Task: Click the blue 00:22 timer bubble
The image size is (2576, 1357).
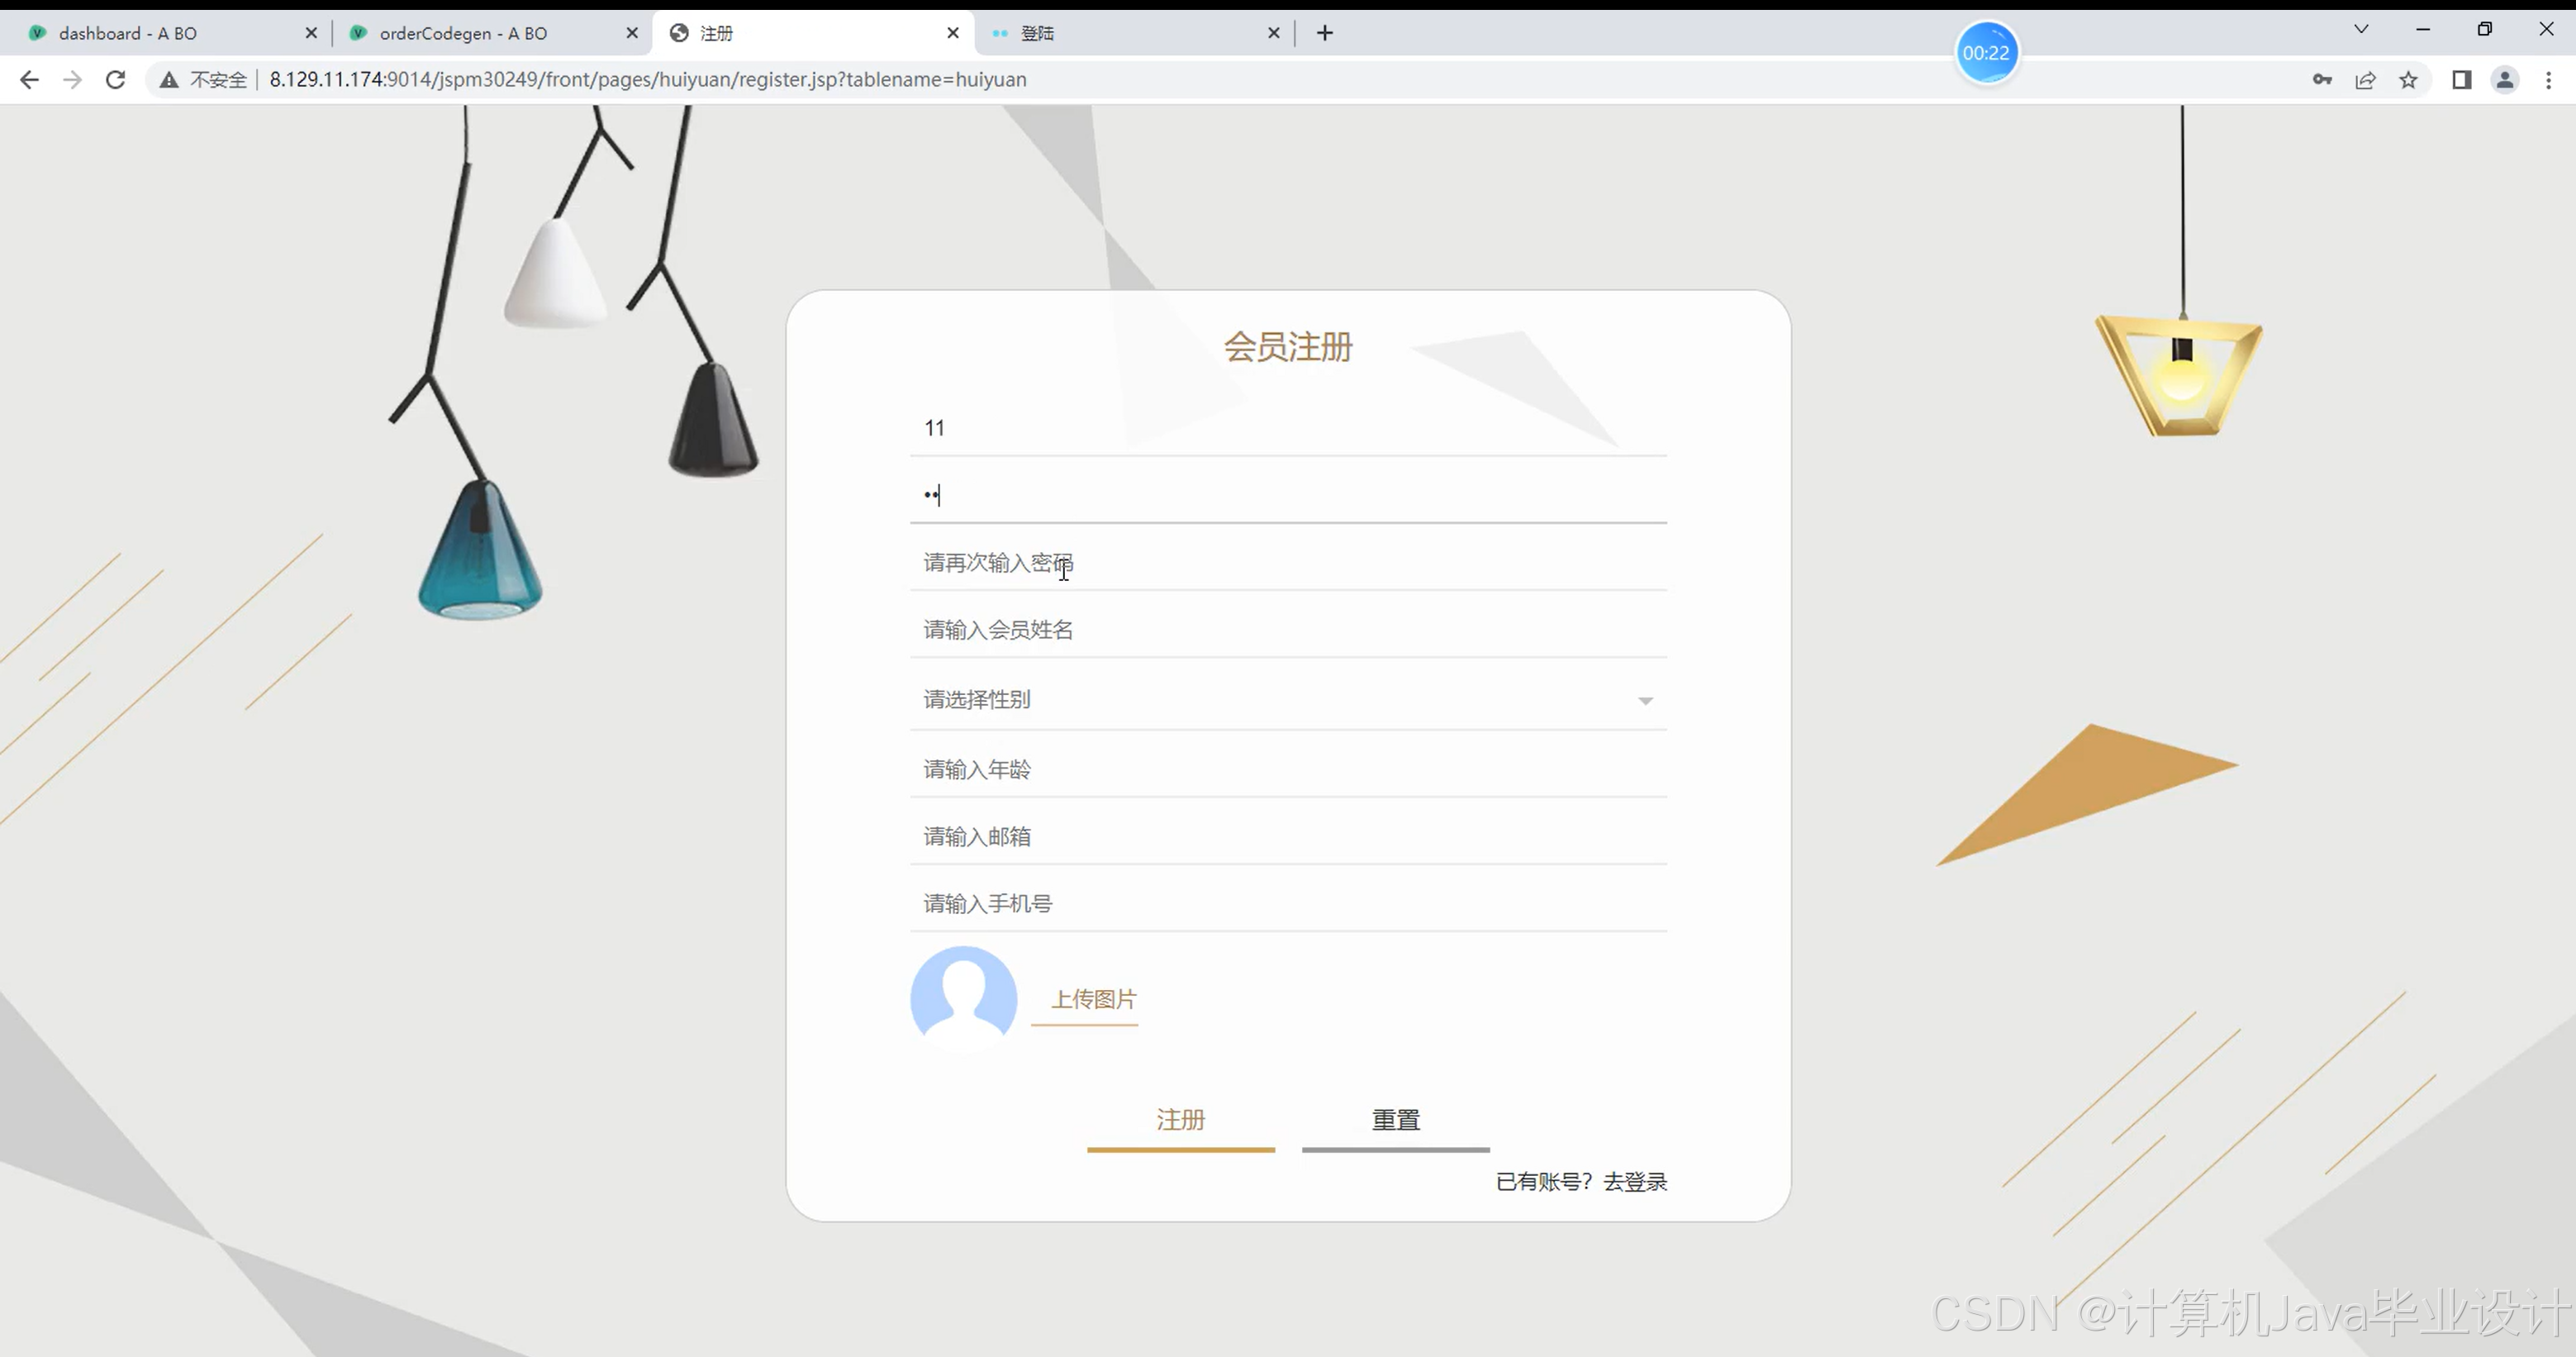Action: tap(1986, 53)
